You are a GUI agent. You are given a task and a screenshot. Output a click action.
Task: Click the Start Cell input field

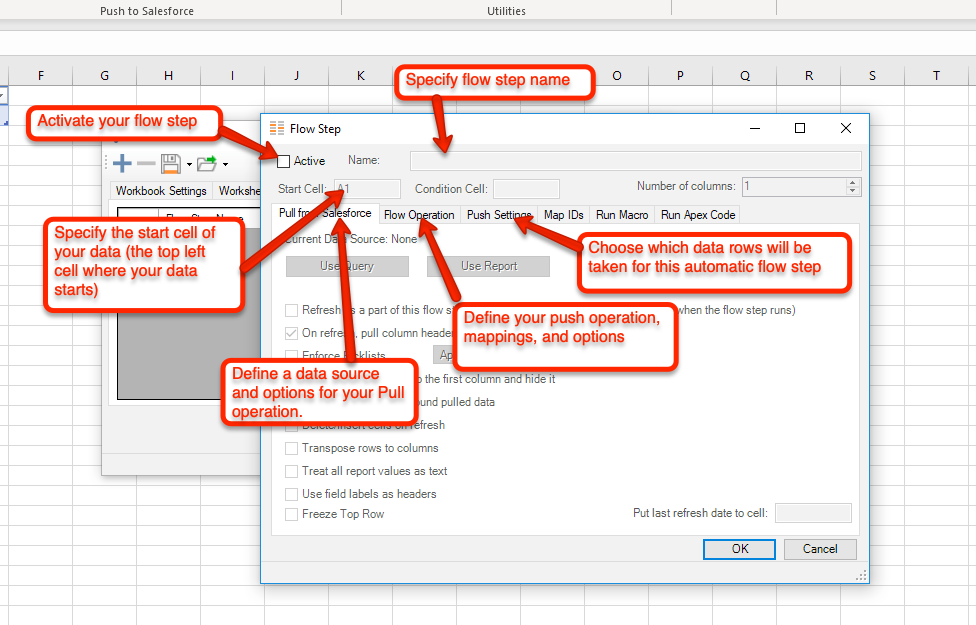pos(367,189)
